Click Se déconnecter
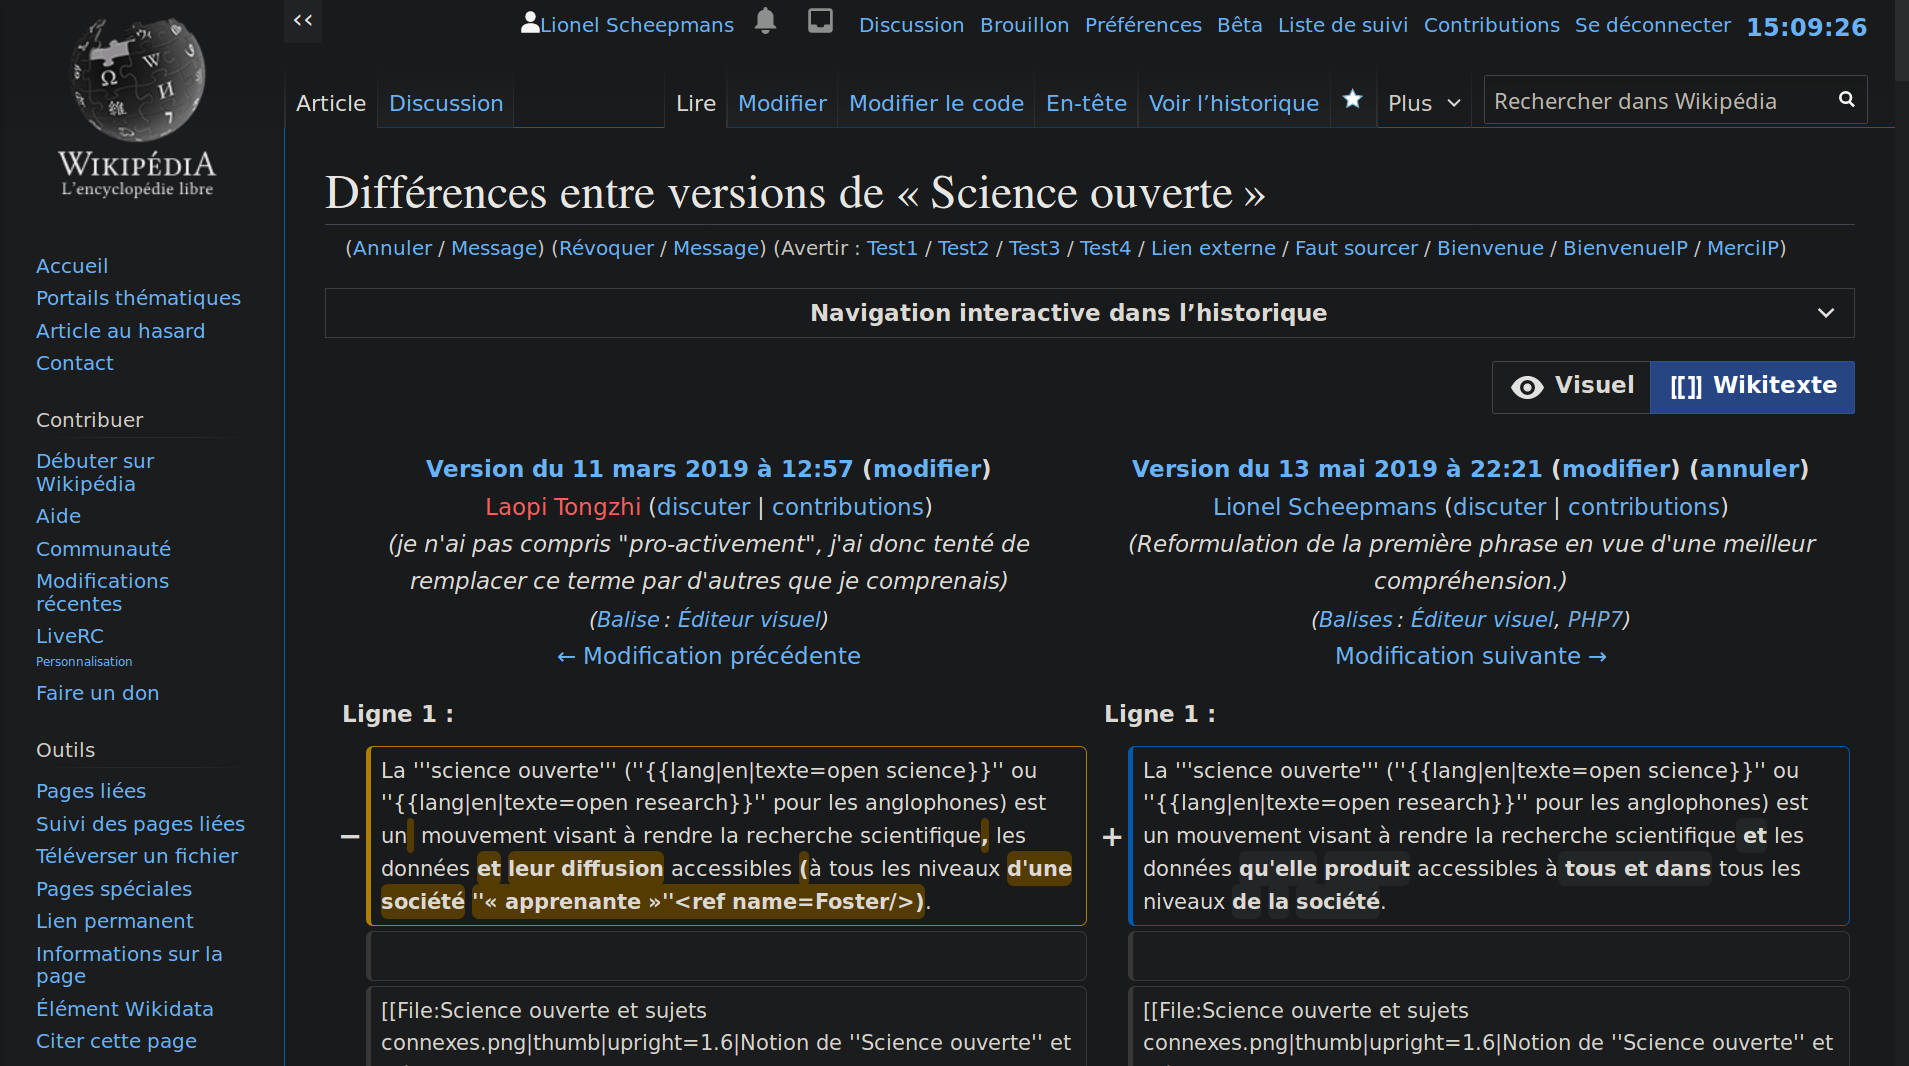Image resolution: width=1909 pixels, height=1066 pixels. [1652, 25]
